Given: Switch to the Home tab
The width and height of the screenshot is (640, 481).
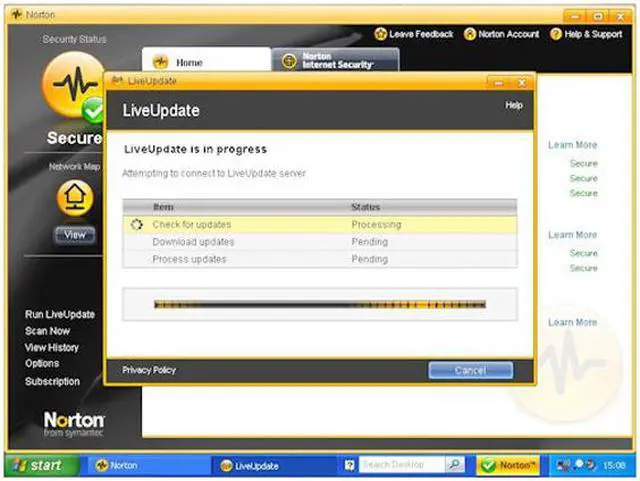Looking at the screenshot, I should coord(188,62).
